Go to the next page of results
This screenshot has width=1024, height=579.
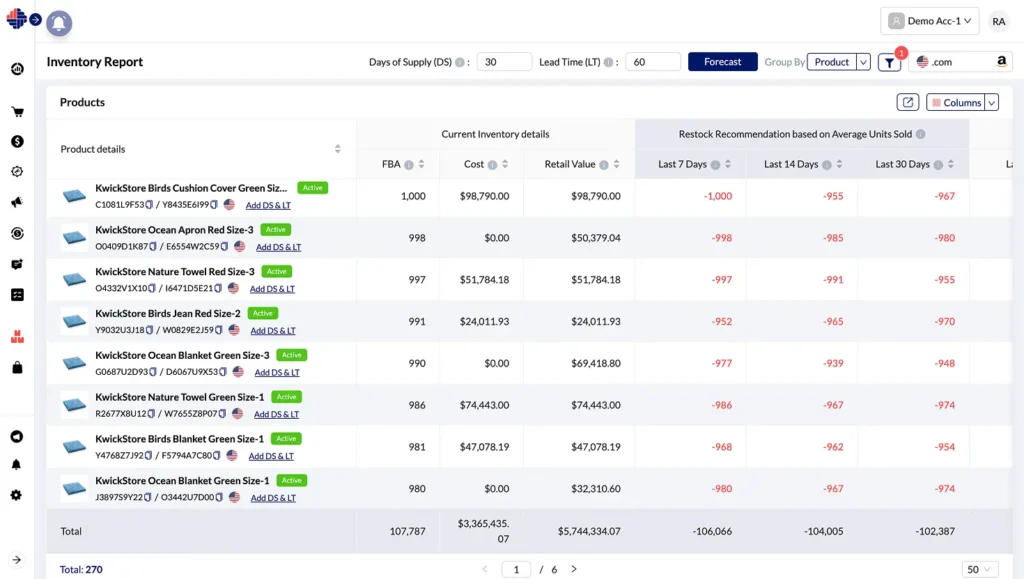[574, 569]
